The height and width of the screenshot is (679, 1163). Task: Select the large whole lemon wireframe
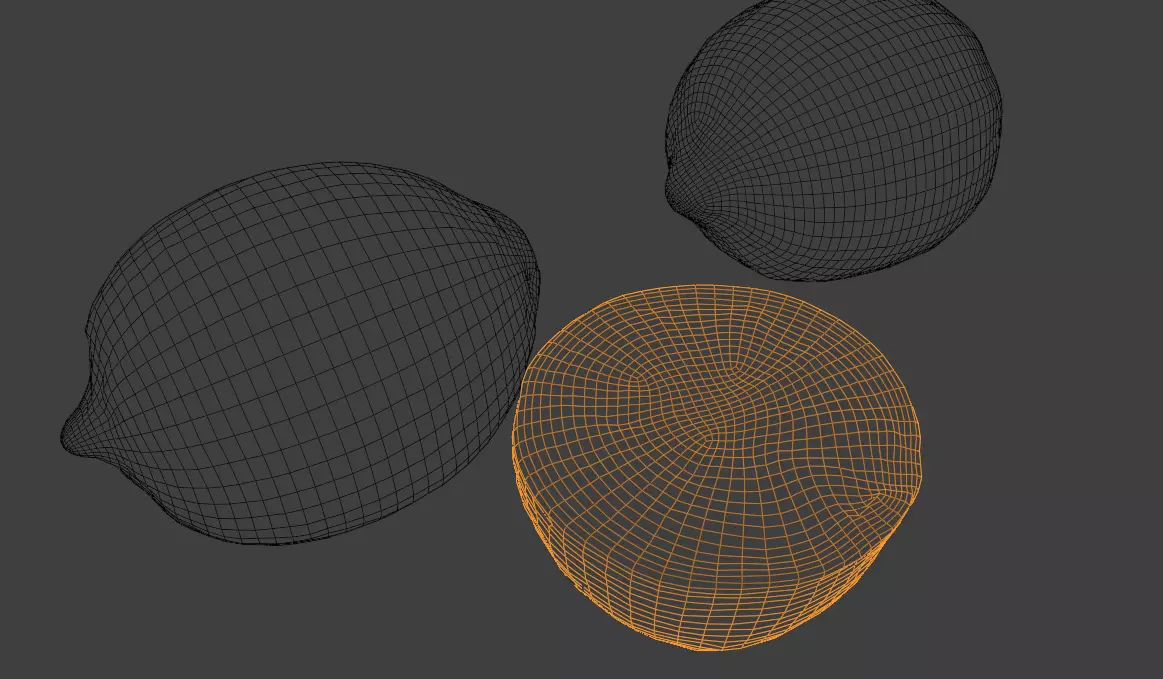(300, 353)
